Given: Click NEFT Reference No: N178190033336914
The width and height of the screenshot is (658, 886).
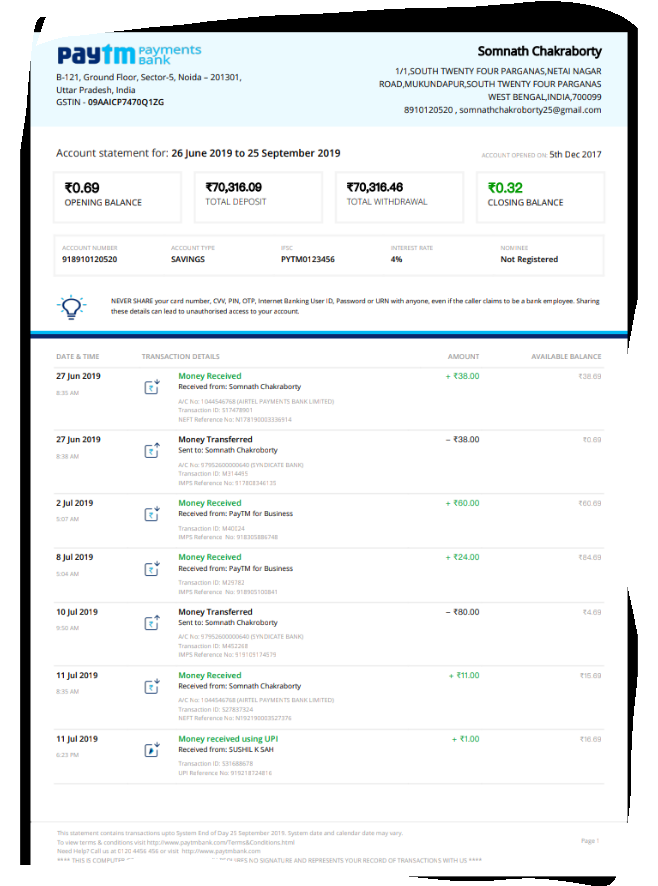Looking at the screenshot, I should tap(235, 420).
